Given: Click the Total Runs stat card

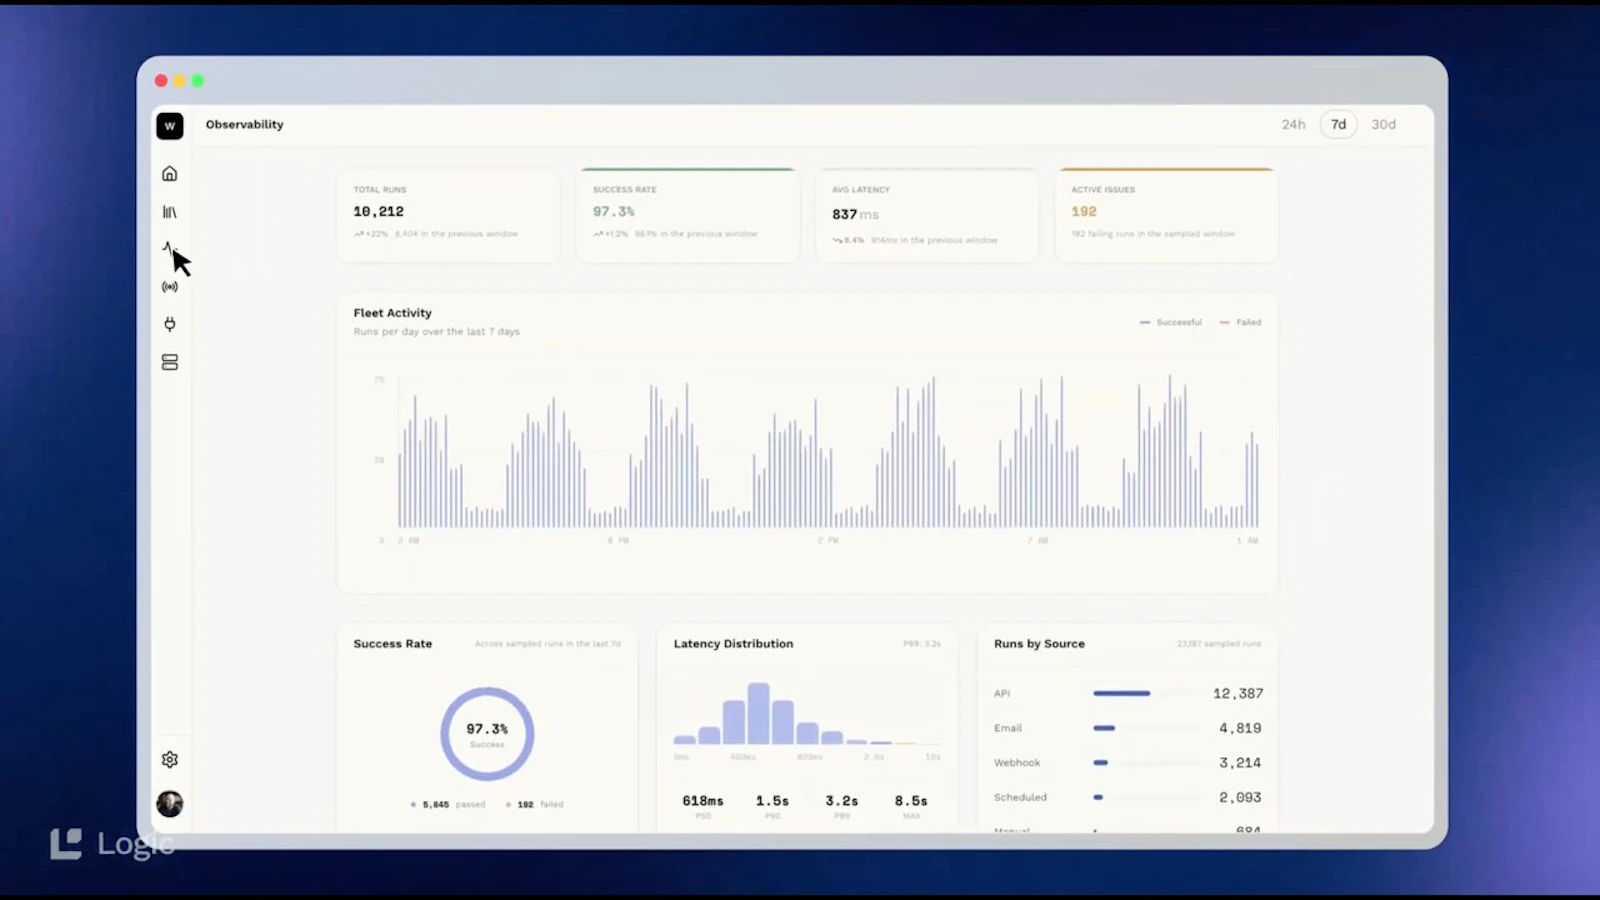Looking at the screenshot, I should (x=448, y=215).
